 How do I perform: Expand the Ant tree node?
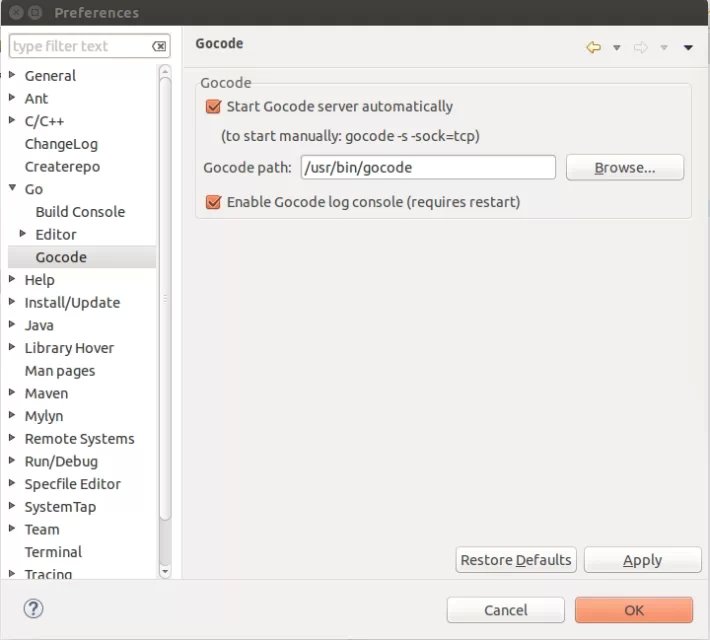(x=12, y=97)
